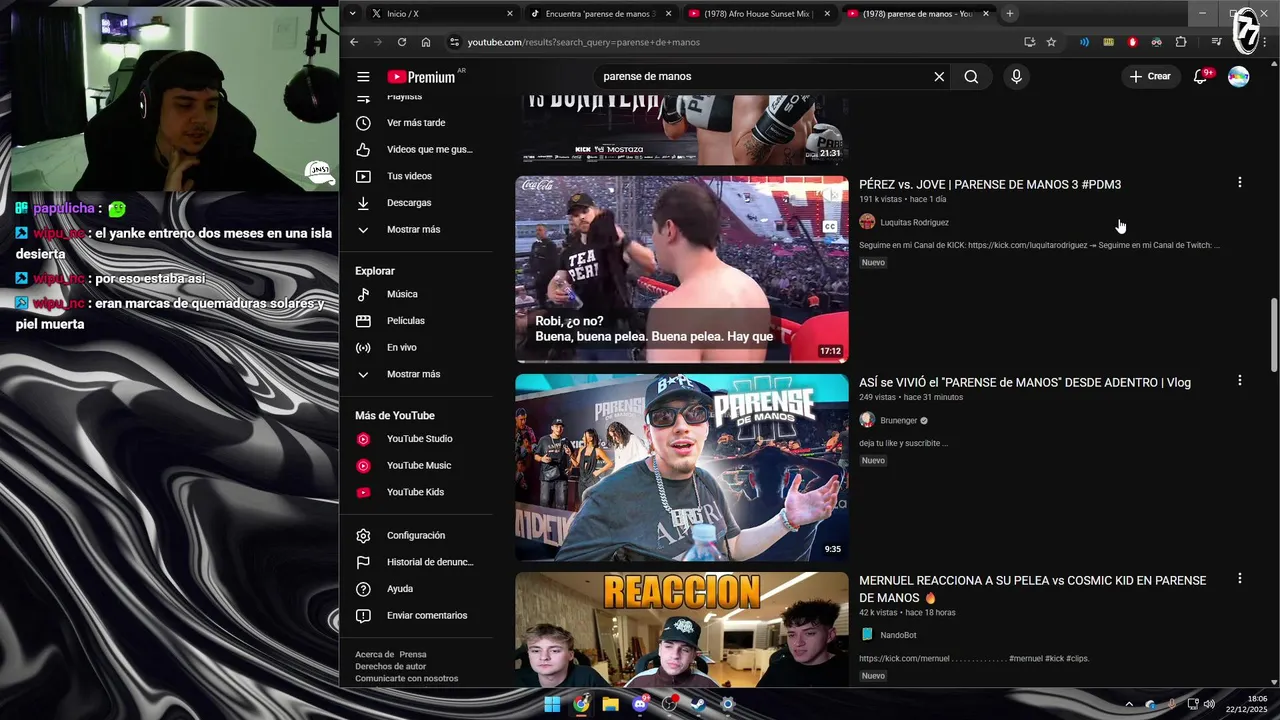
Task: Click the YouTube Premium logo
Action: click(421, 77)
